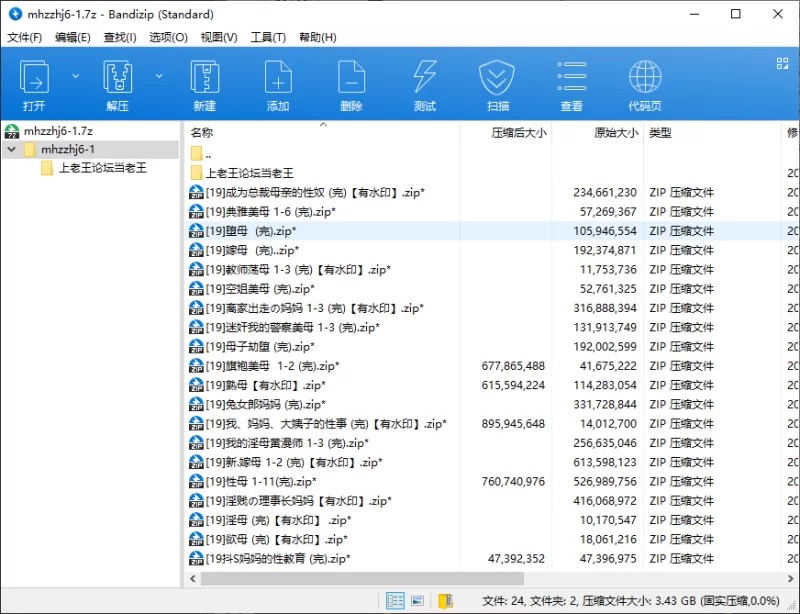Run the 测试 (Test archive) lightning icon
Viewport: 800px width, 614px height.
point(424,85)
